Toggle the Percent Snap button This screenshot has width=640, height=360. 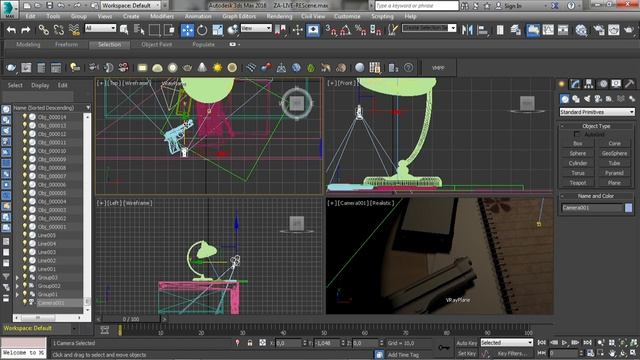tap(360, 30)
